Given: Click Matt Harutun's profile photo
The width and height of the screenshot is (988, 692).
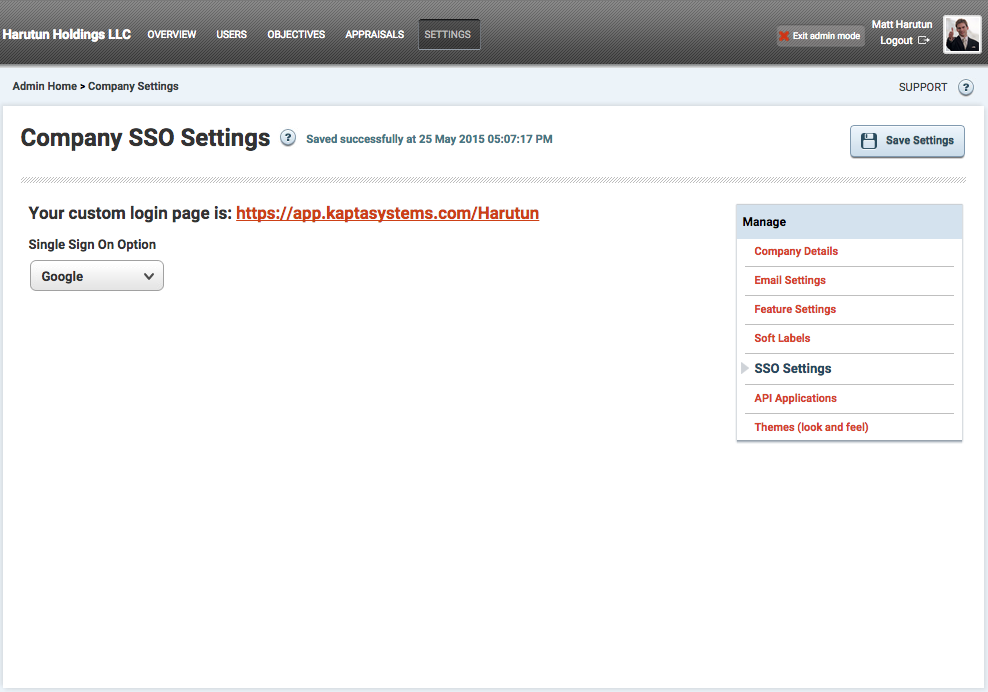Looking at the screenshot, I should click(962, 35).
